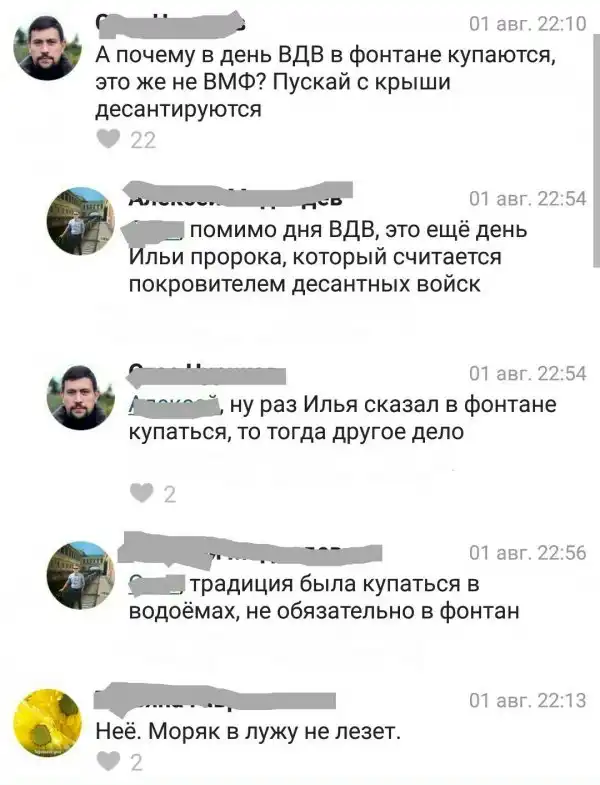Like the comment 'Моряк в лужу не лезет'

coord(108,761)
